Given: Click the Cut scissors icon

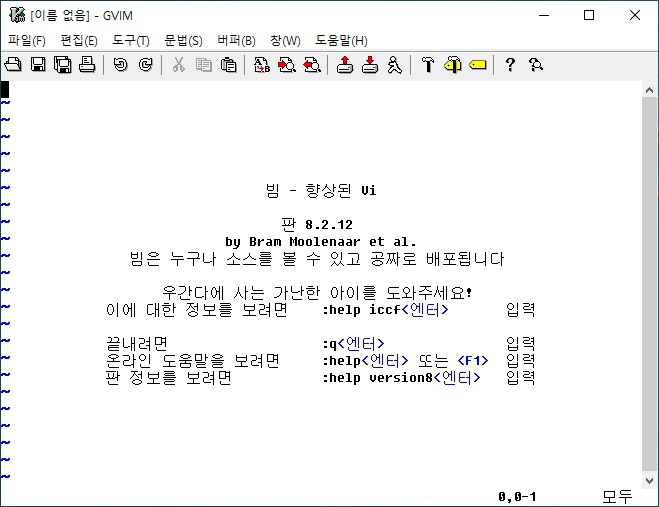Looking at the screenshot, I should 179,65.
